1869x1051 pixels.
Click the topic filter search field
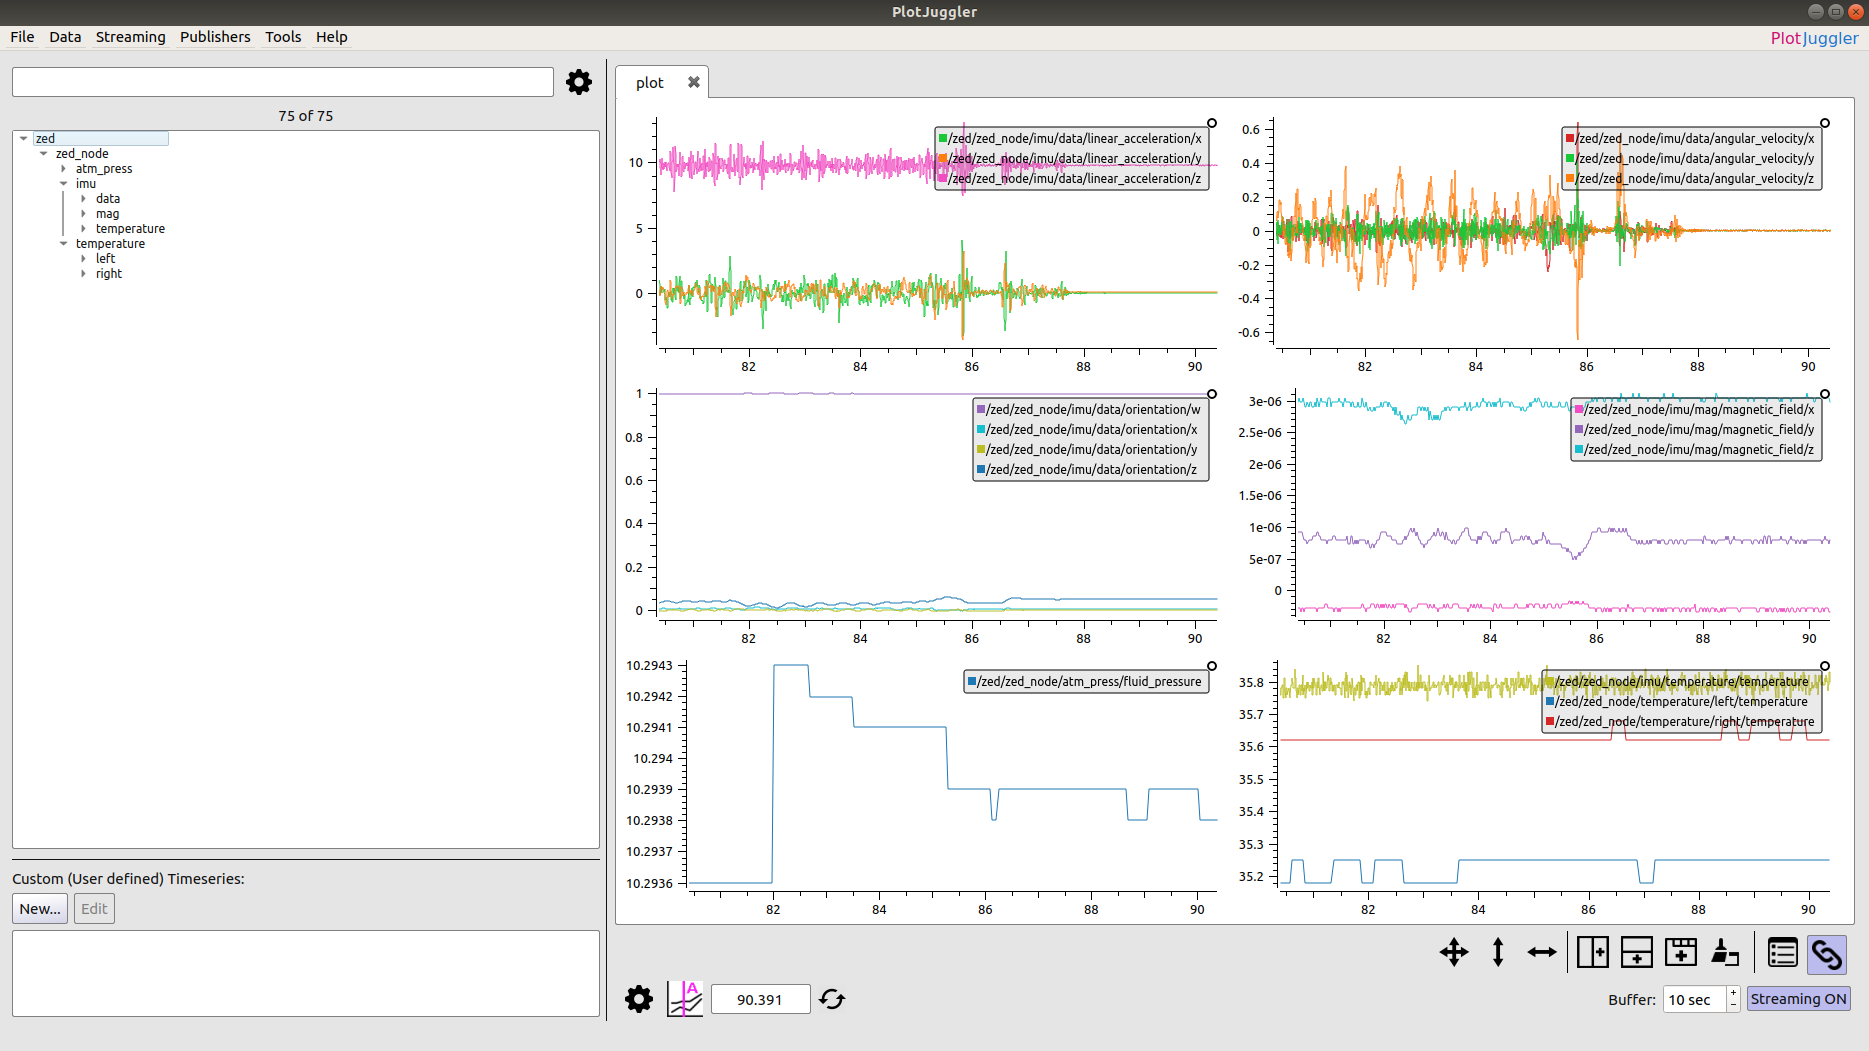click(283, 82)
